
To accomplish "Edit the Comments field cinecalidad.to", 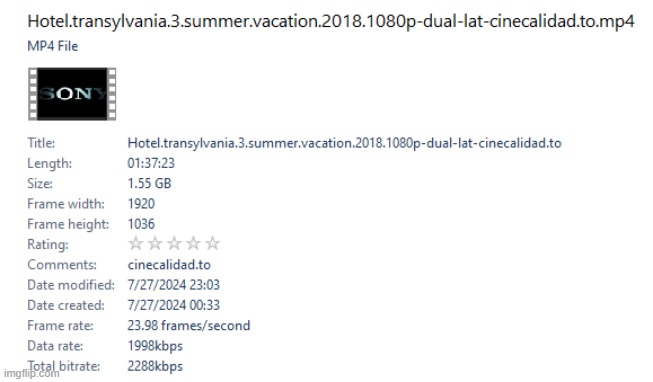I will pos(169,265).
